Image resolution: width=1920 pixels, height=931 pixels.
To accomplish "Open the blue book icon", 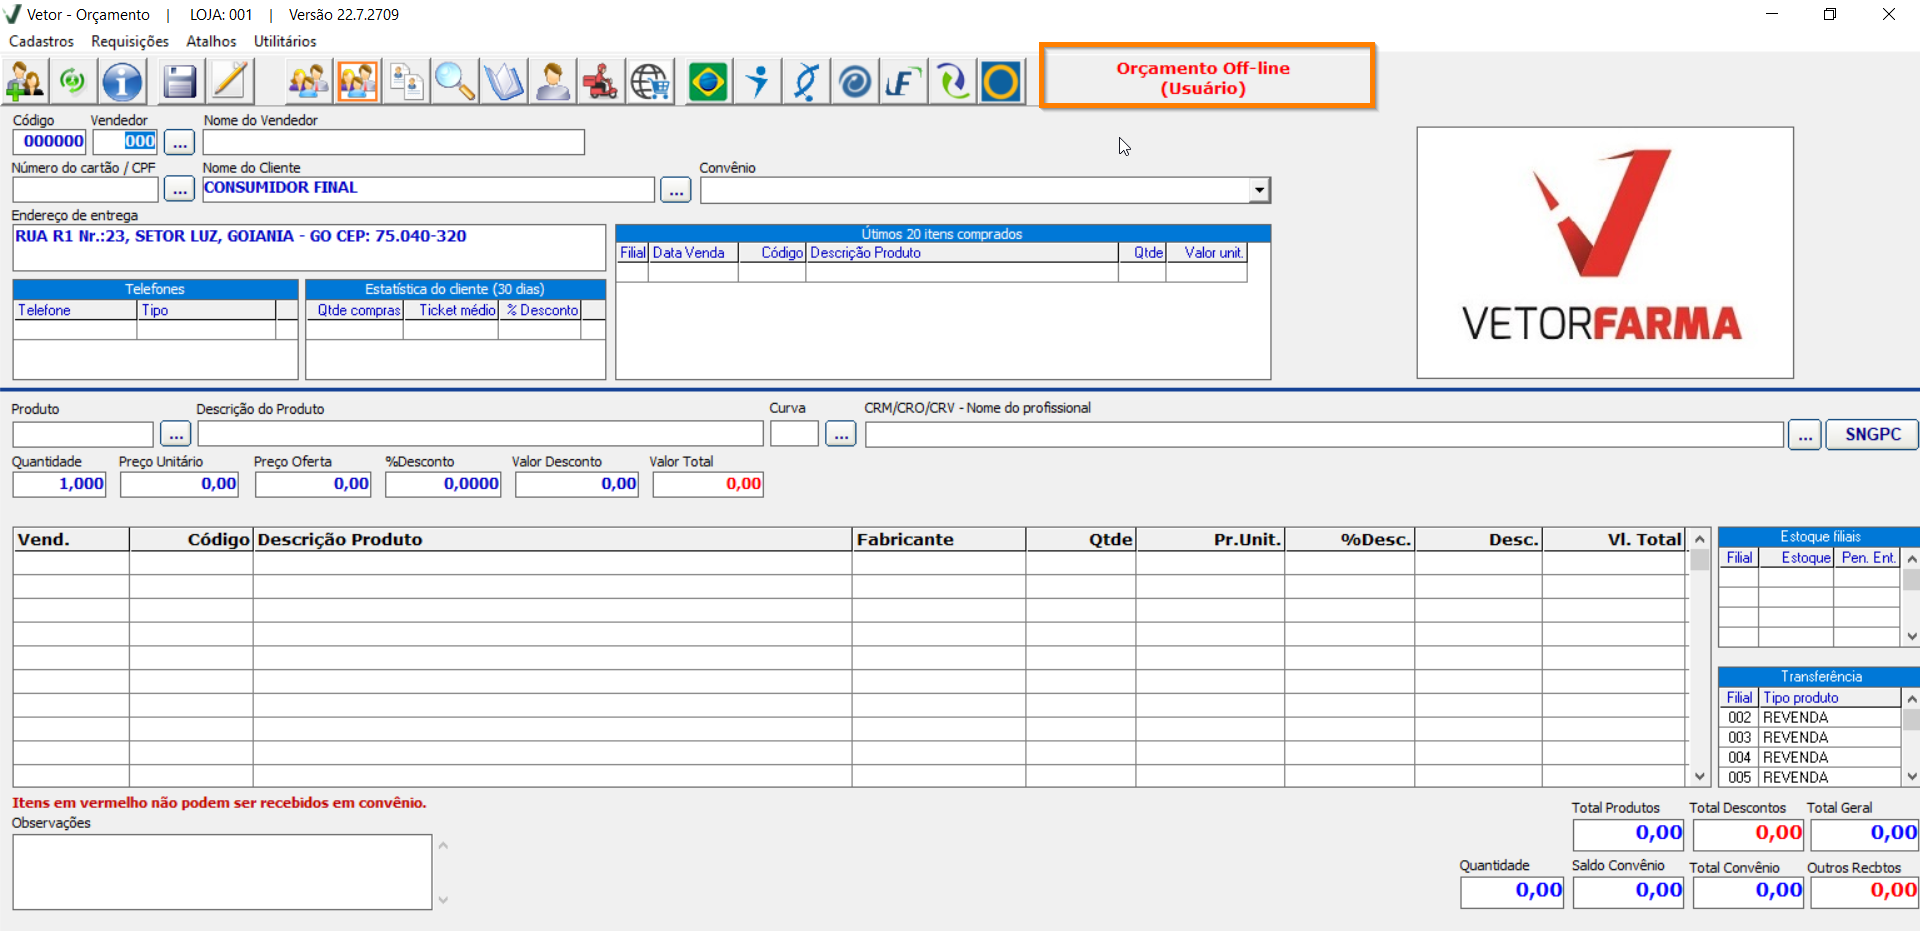I will [x=503, y=82].
